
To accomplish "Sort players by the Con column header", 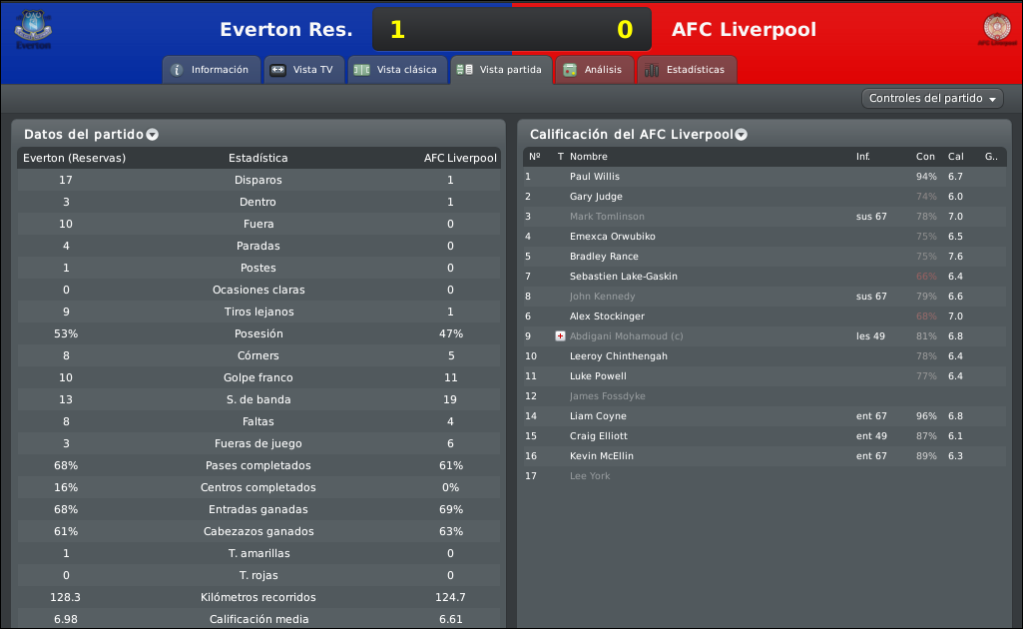I will pos(925,157).
